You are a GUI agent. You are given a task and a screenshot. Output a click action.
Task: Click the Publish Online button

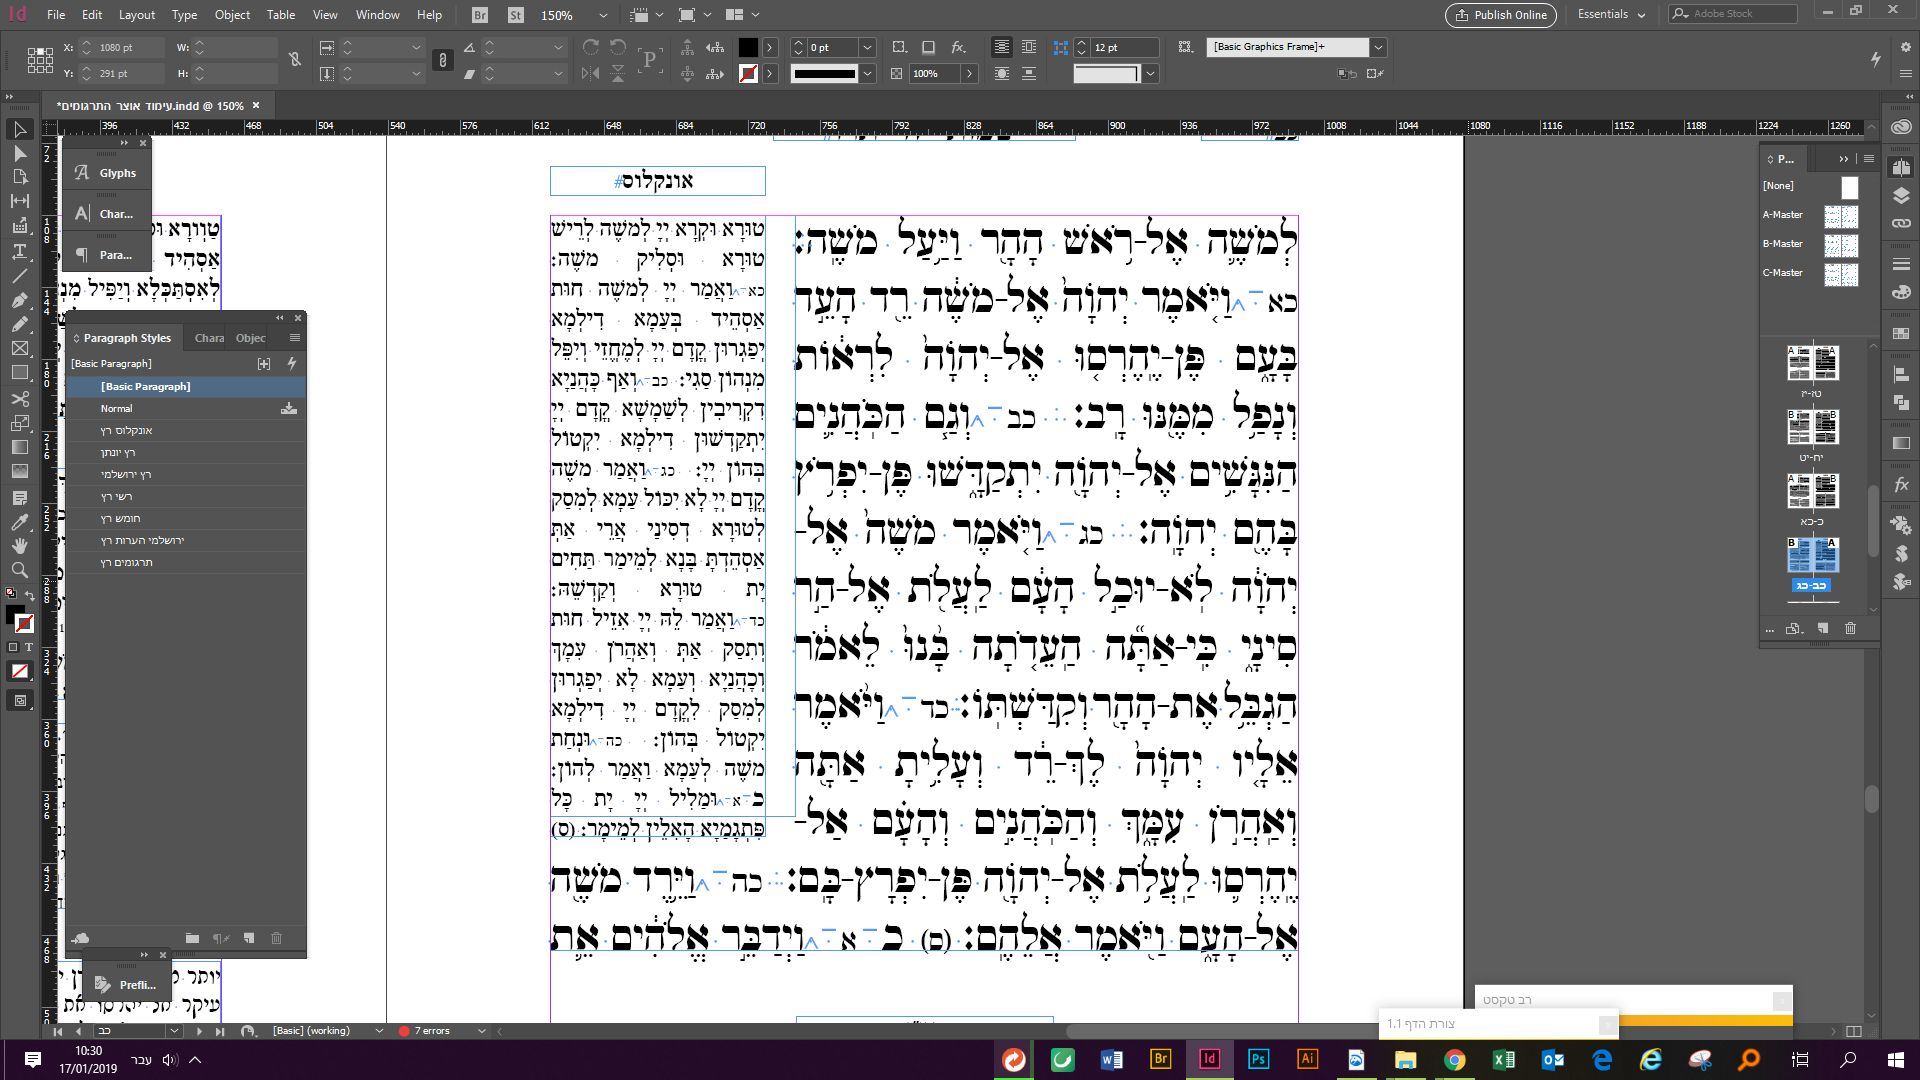coord(1501,15)
